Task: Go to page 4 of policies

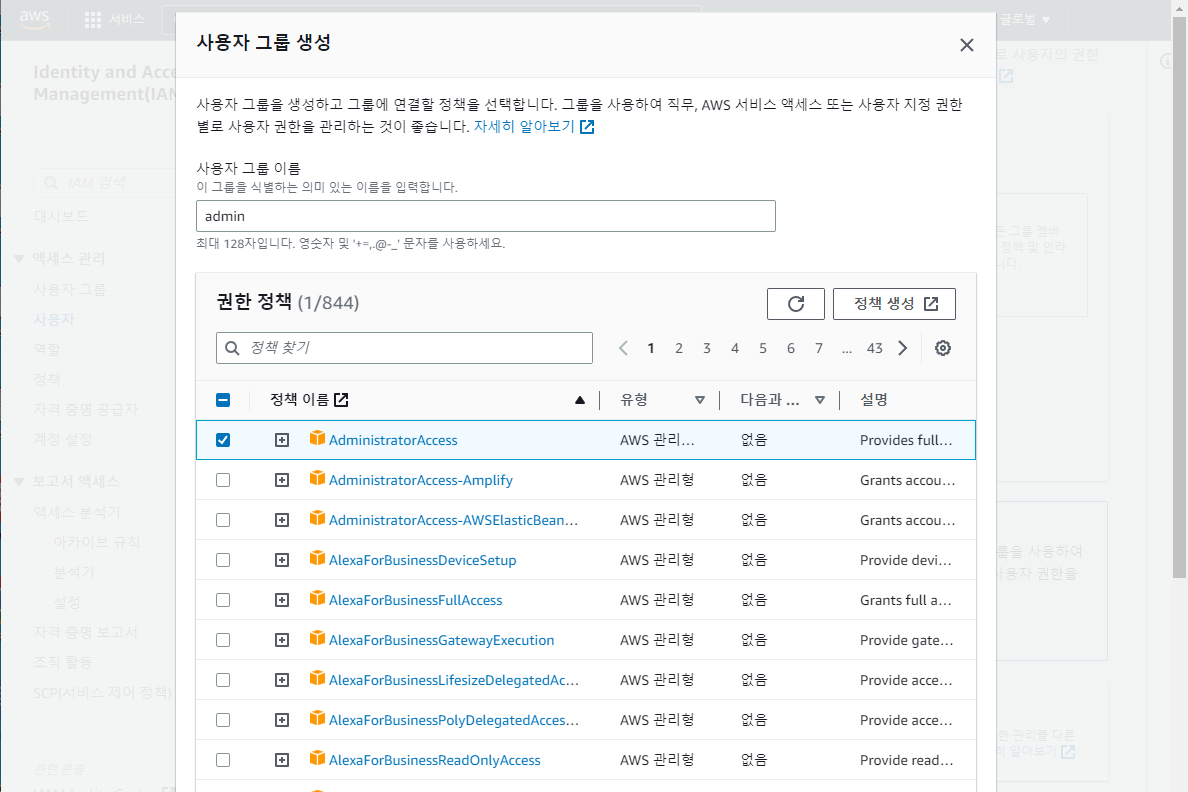Action: tap(735, 348)
